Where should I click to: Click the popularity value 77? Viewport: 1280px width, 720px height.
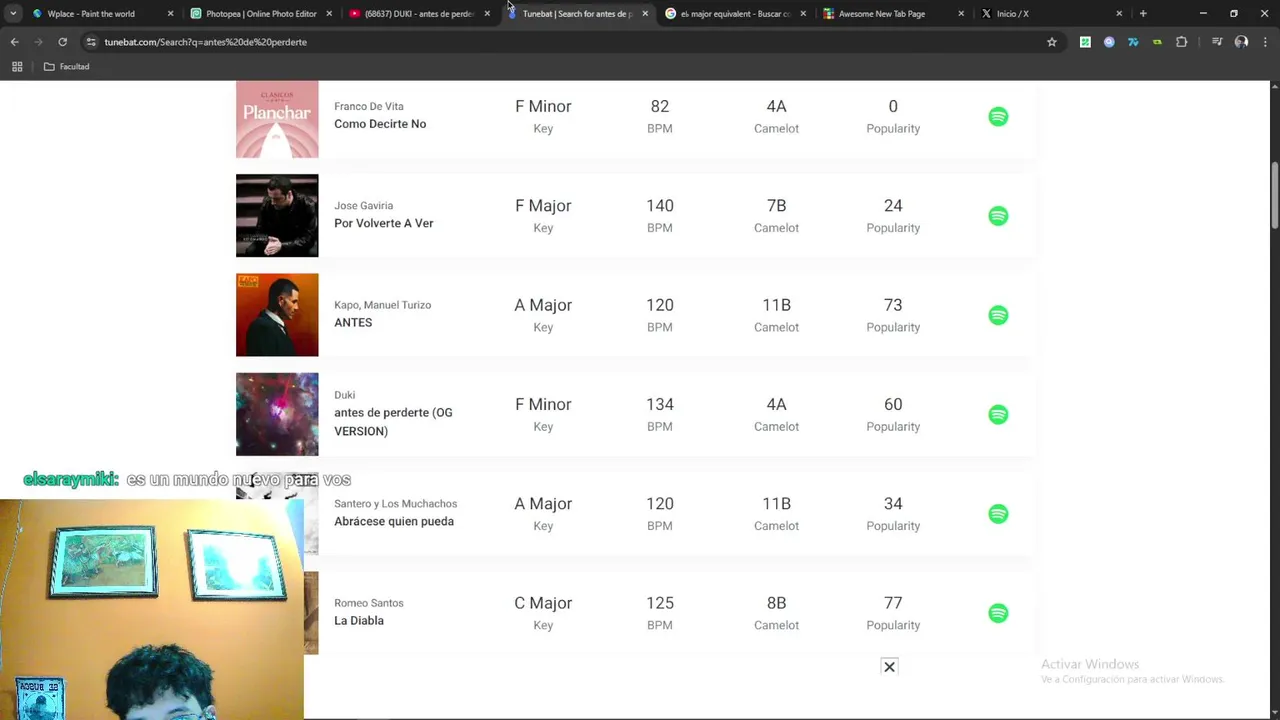coord(893,603)
